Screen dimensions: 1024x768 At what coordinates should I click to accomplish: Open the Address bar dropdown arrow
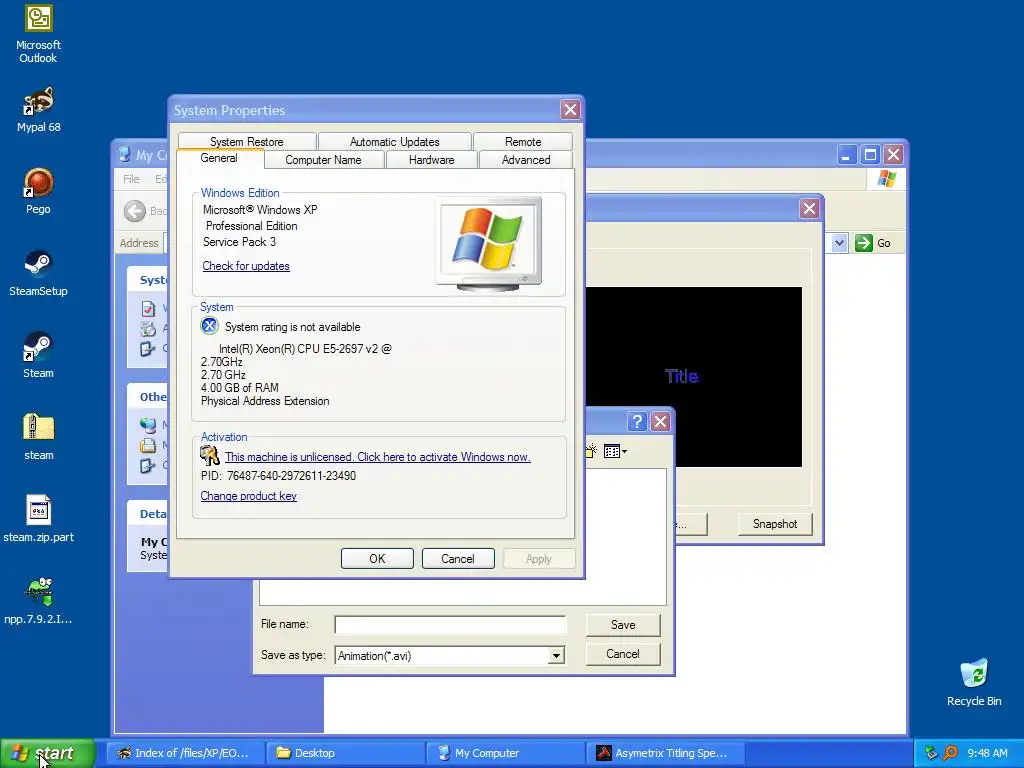pyautogui.click(x=839, y=243)
